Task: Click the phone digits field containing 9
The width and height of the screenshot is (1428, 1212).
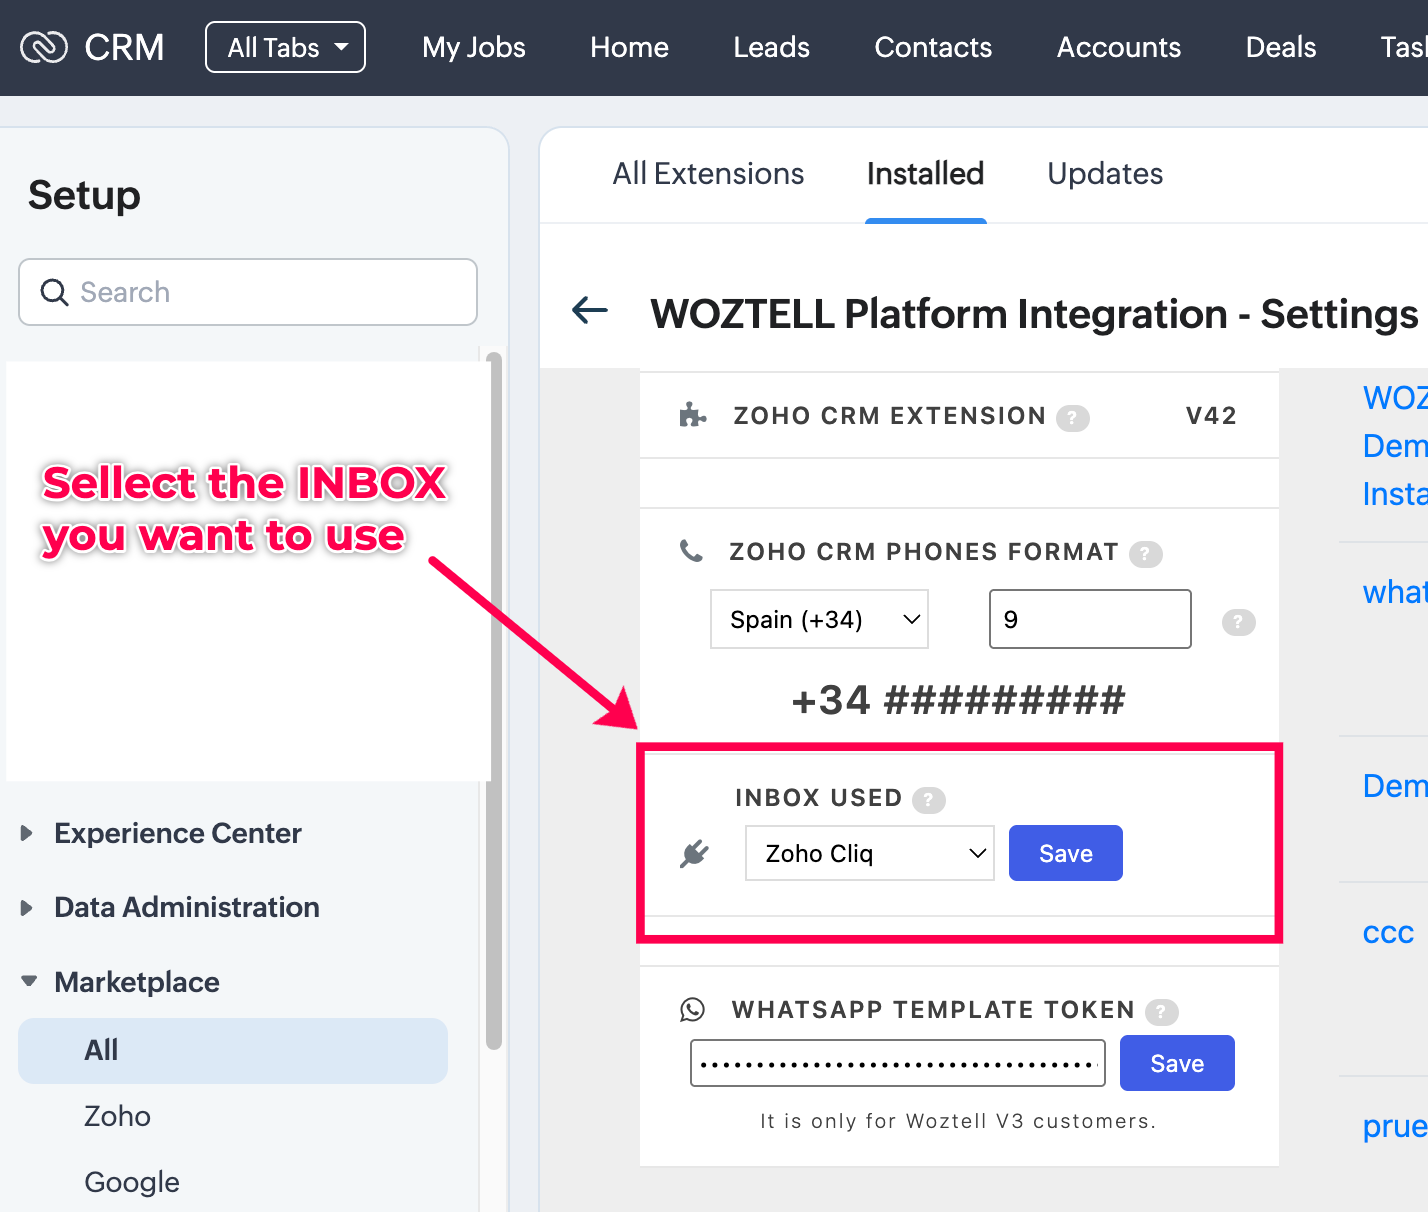Action: click(1090, 619)
